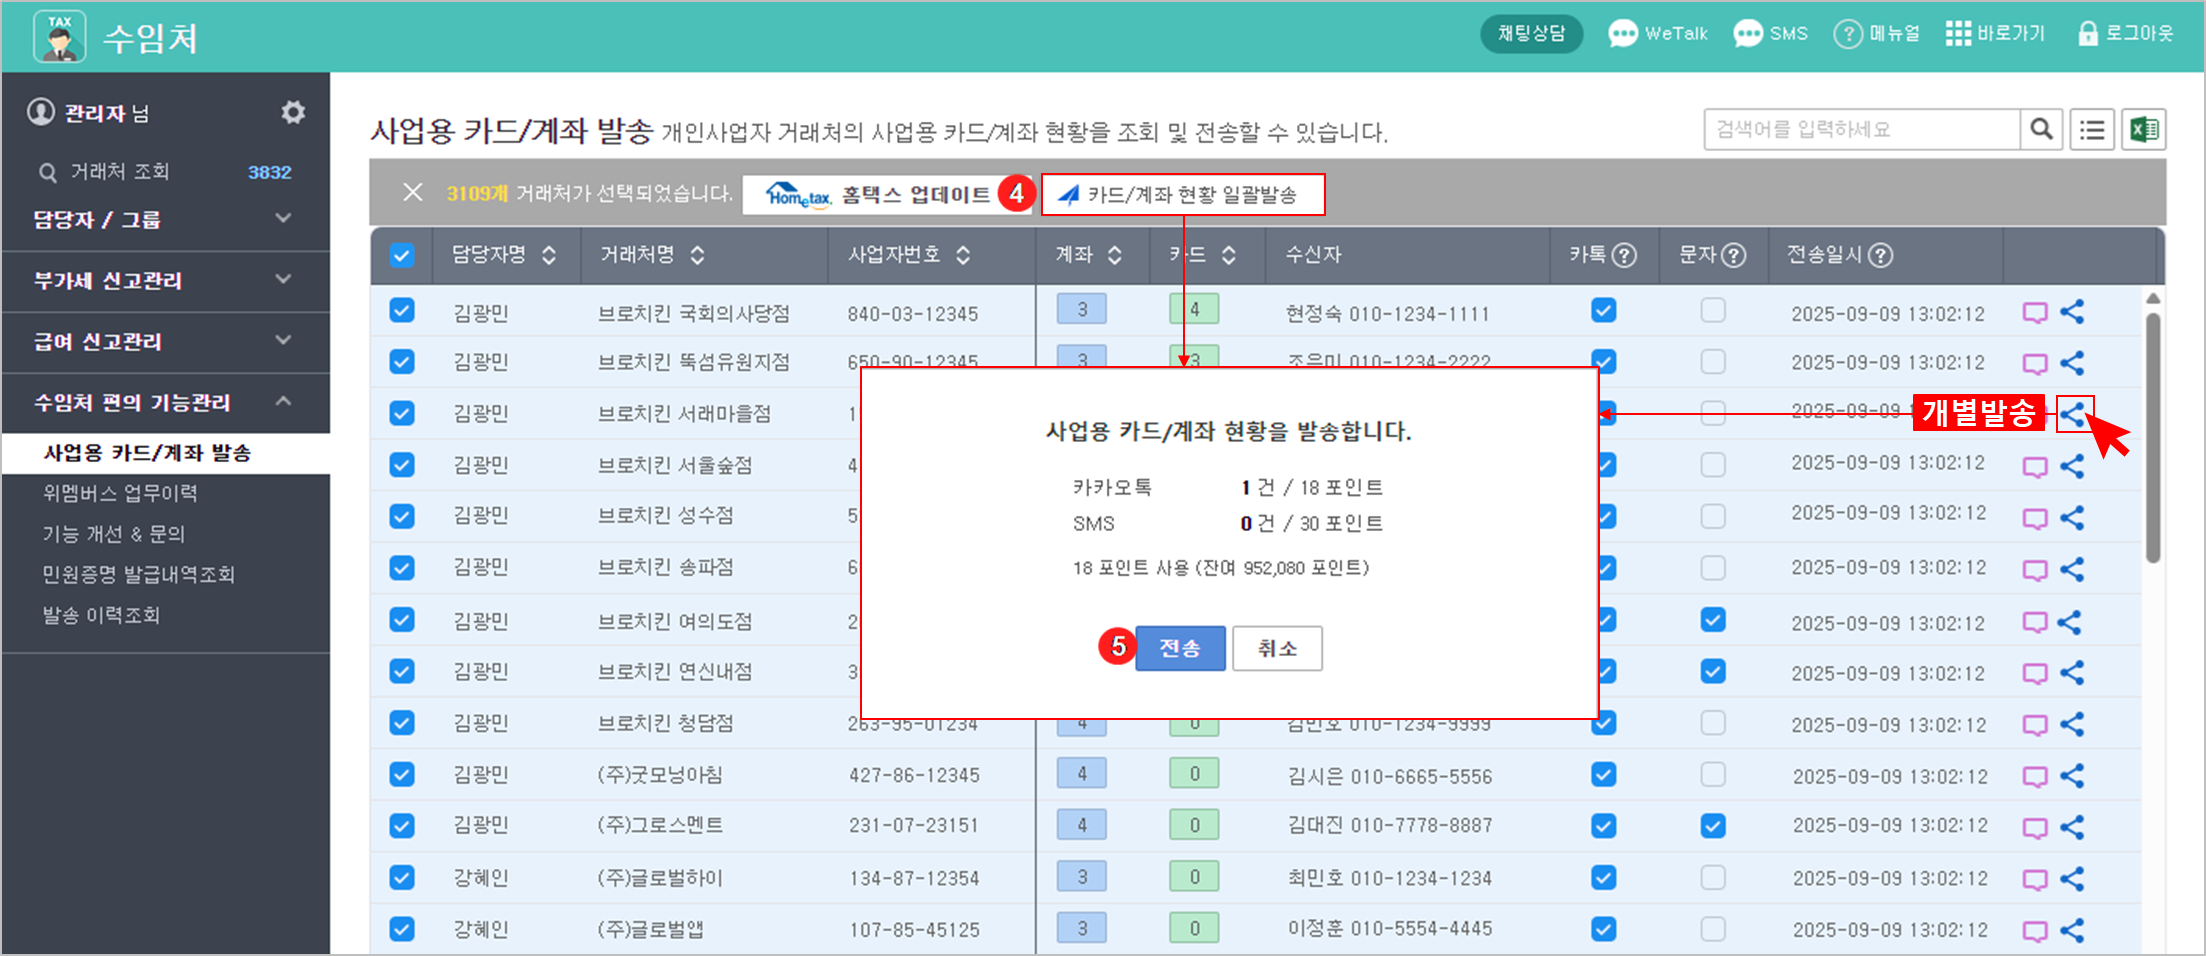Click share icon for (주)글로벌하이 row
Image resolution: width=2206 pixels, height=956 pixels.
pyautogui.click(x=2072, y=878)
